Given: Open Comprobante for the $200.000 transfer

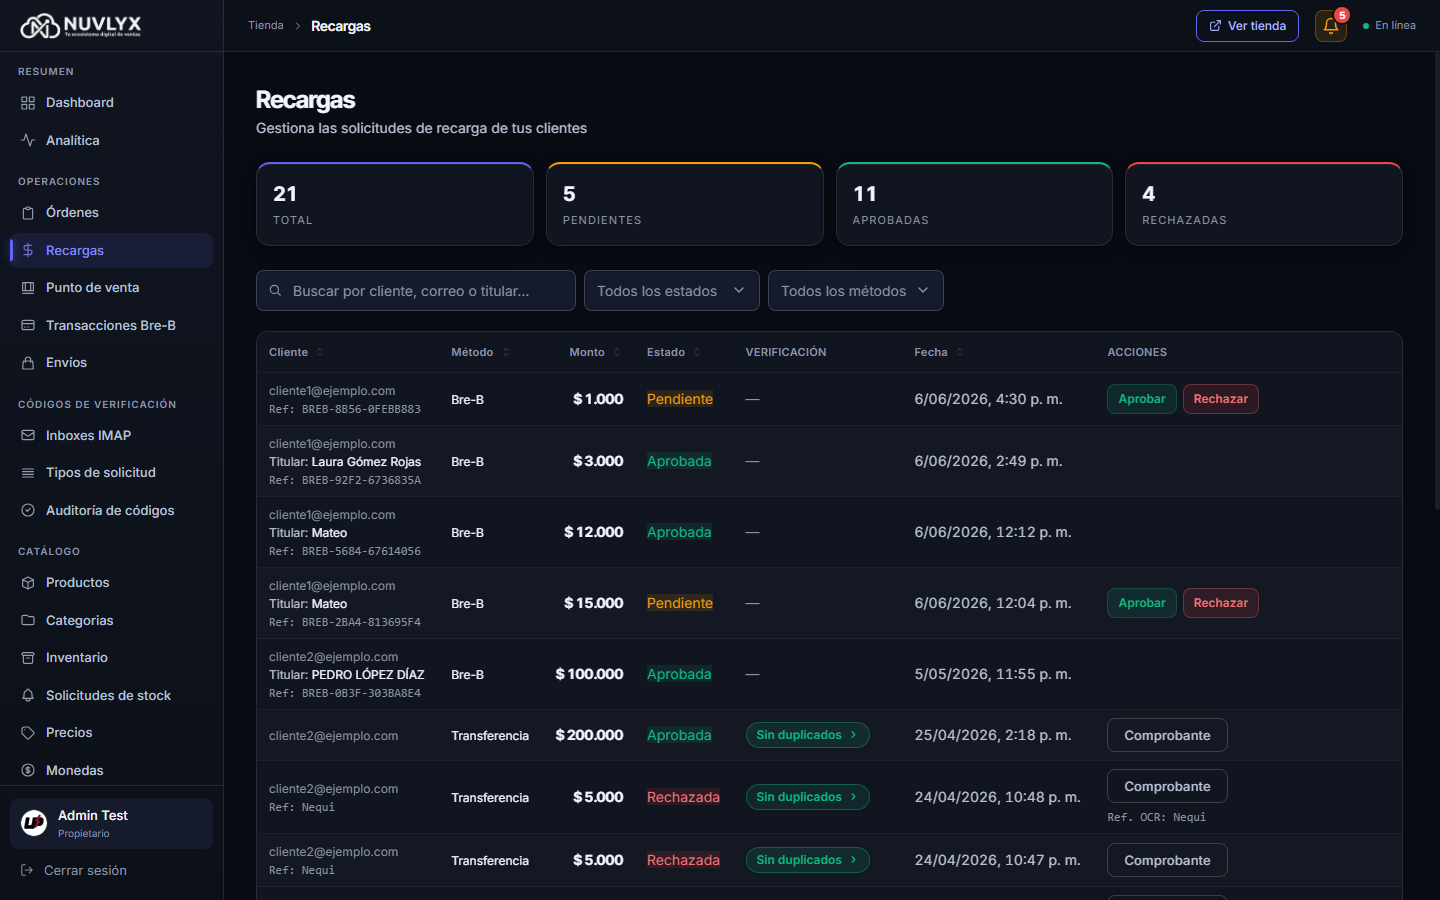Looking at the screenshot, I should (1167, 735).
